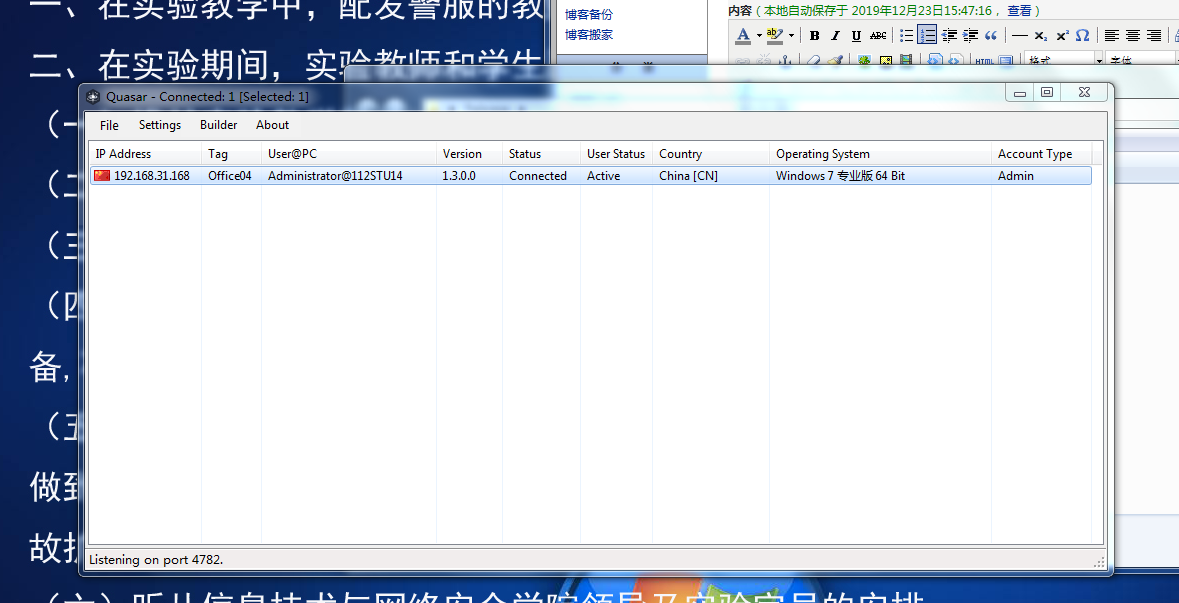Click the 1.3.0.0 version cell
The height and width of the screenshot is (603, 1179).
[x=459, y=176]
